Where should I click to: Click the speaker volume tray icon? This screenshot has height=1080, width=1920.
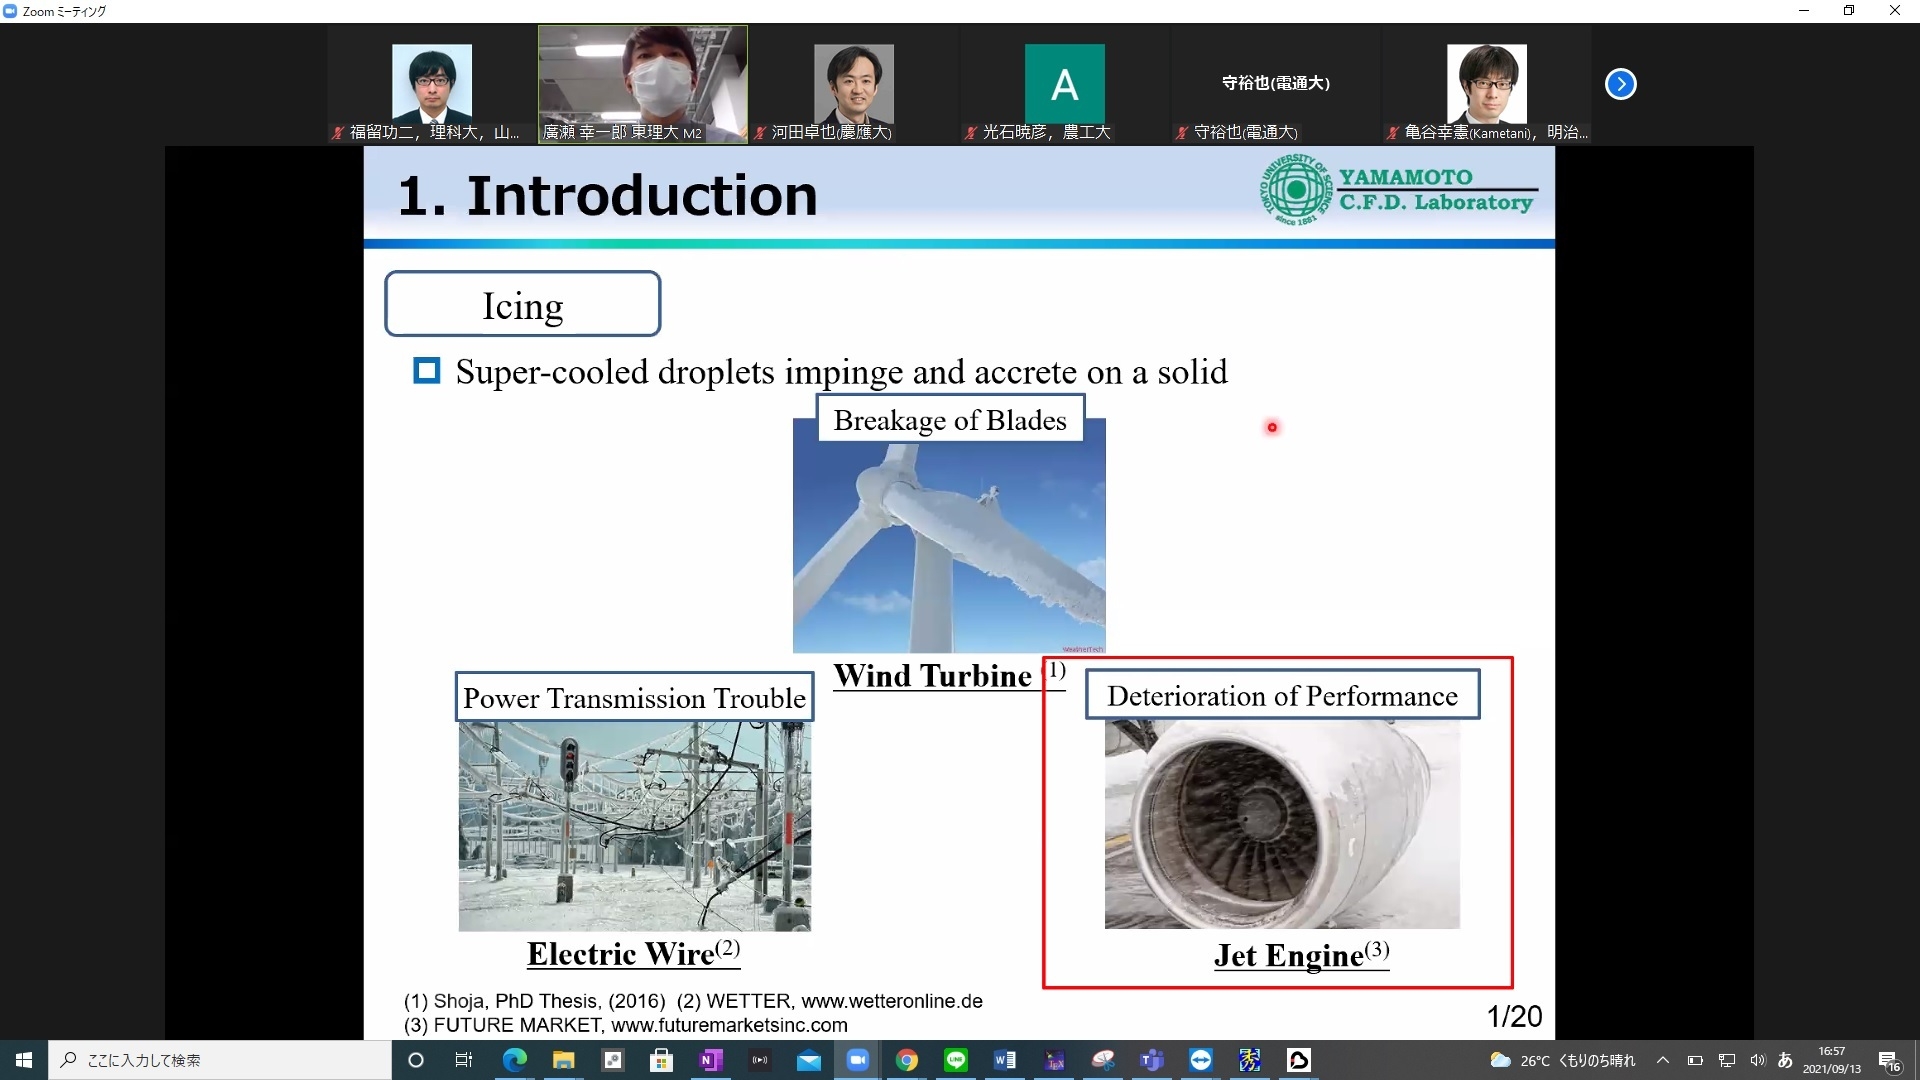coord(1757,1060)
